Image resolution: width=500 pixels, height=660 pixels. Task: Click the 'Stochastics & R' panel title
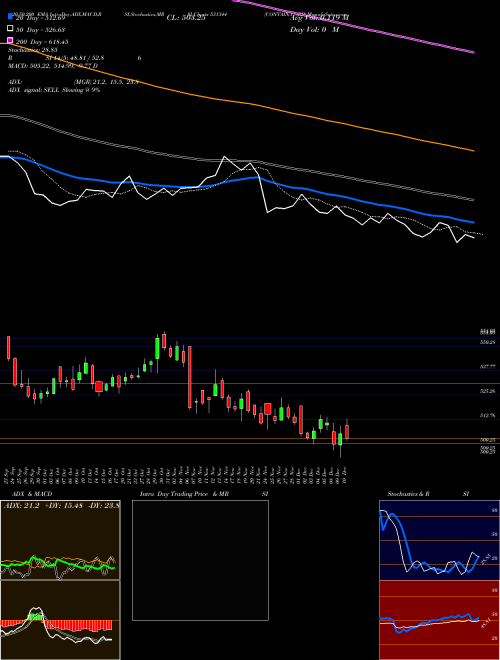coord(408,494)
